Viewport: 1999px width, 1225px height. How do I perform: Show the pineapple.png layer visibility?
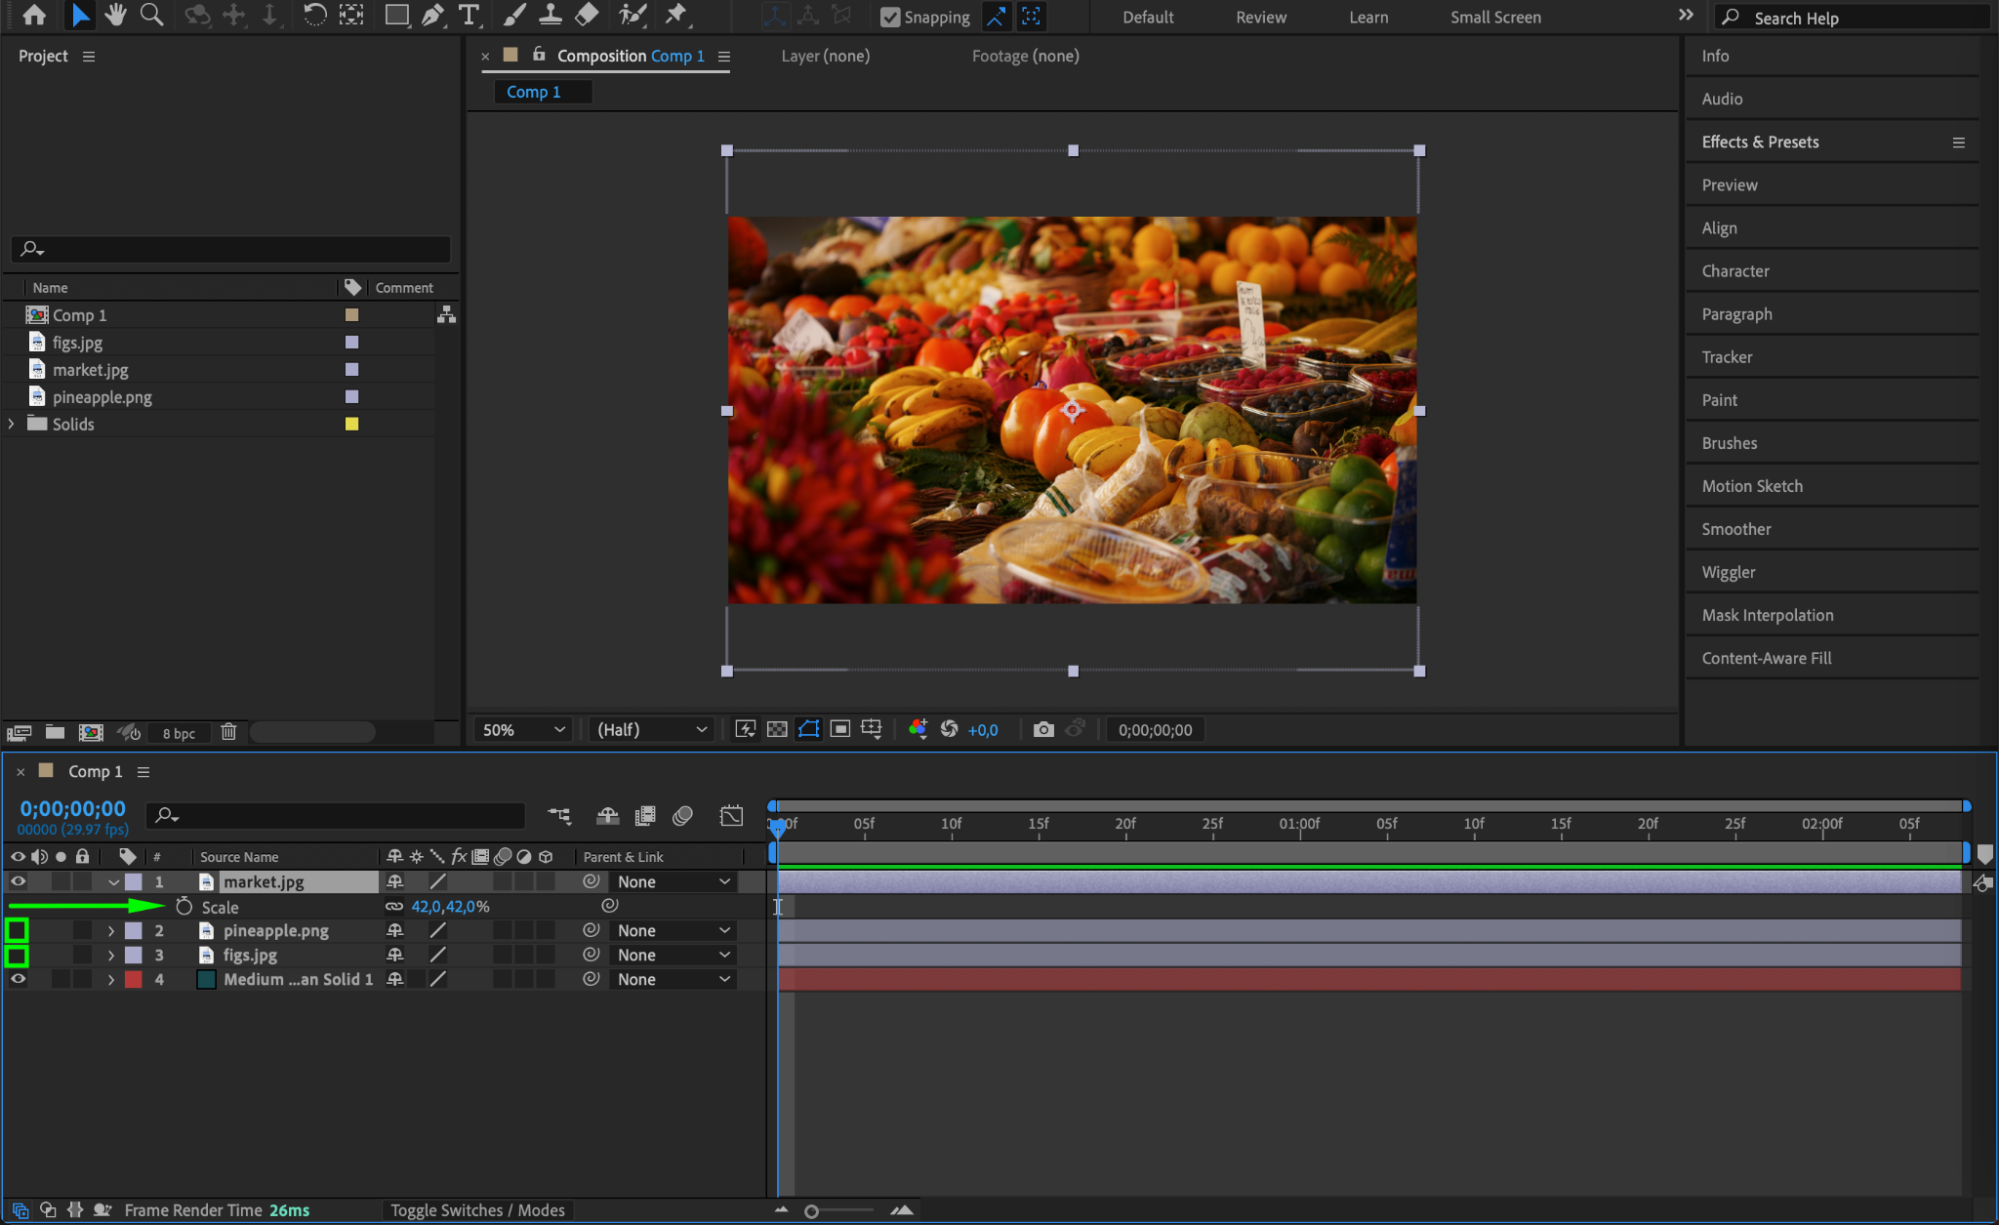point(17,931)
